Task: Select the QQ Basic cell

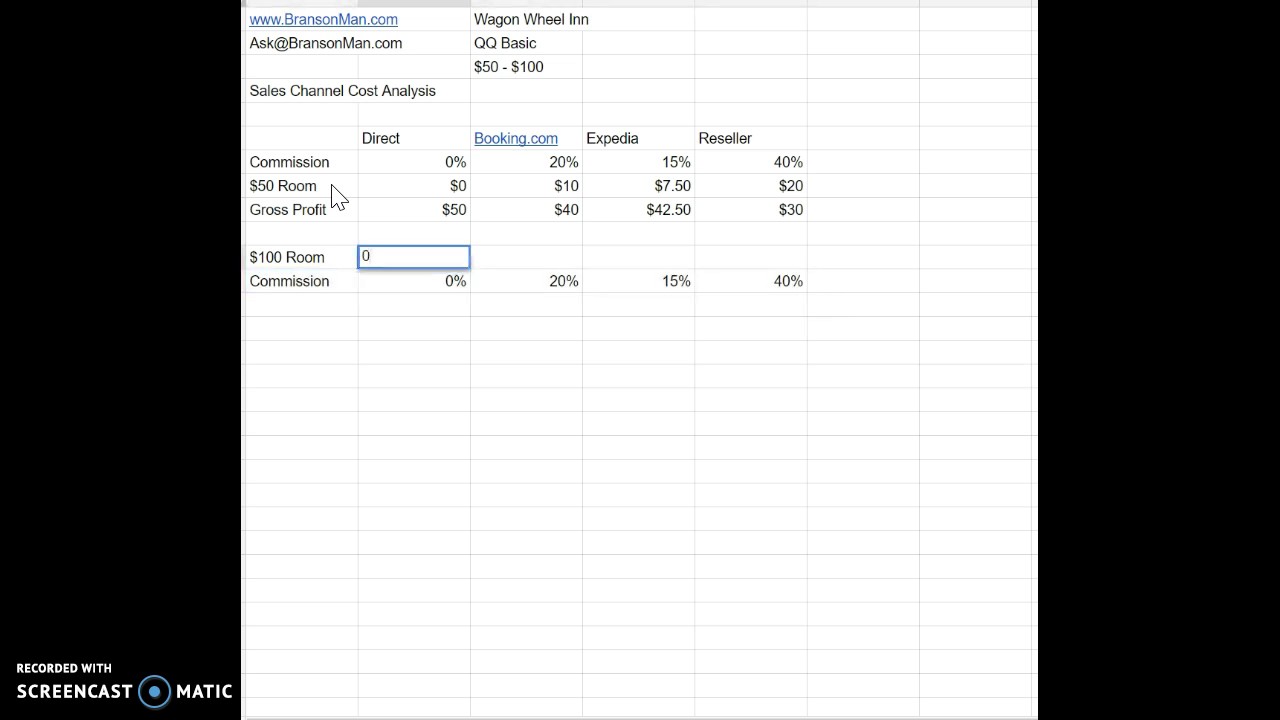Action: tap(505, 43)
